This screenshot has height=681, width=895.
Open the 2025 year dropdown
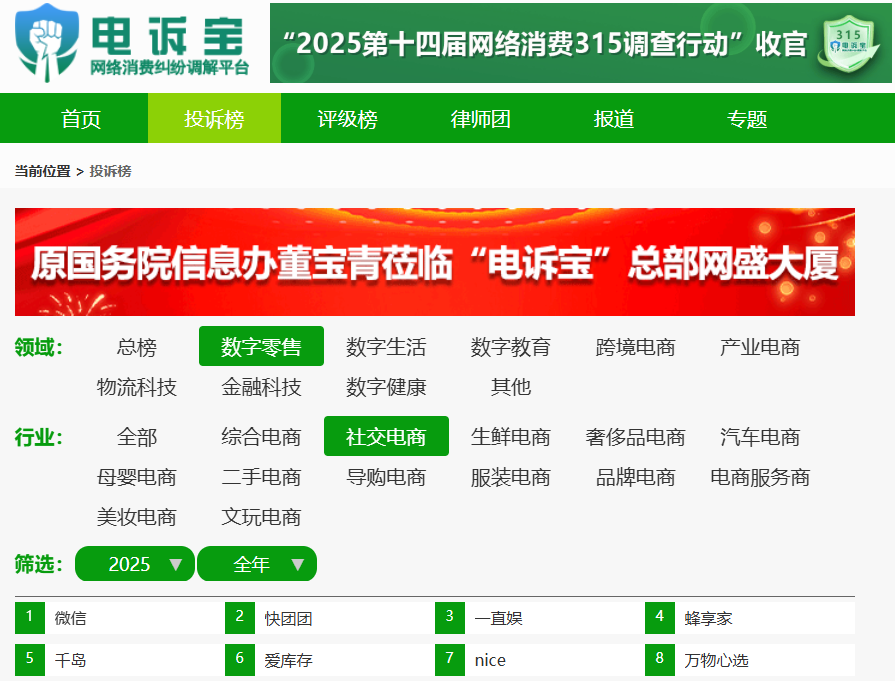(135, 564)
